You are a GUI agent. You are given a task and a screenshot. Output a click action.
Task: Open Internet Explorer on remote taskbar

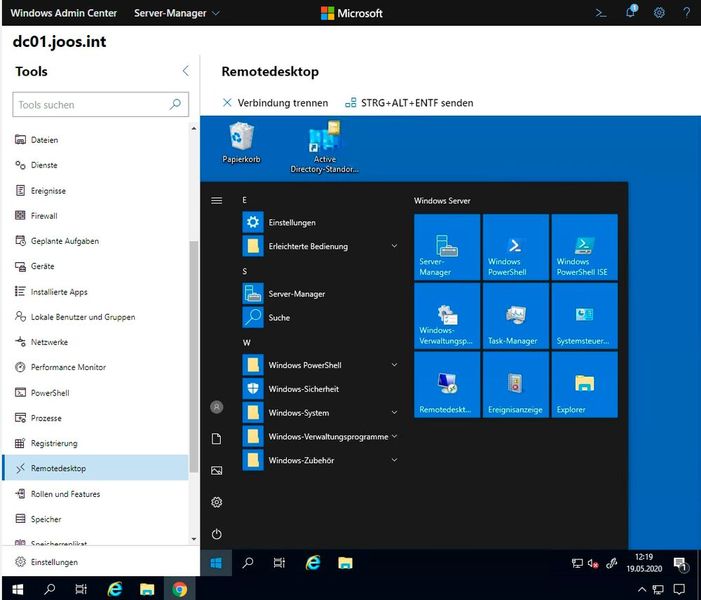313,563
